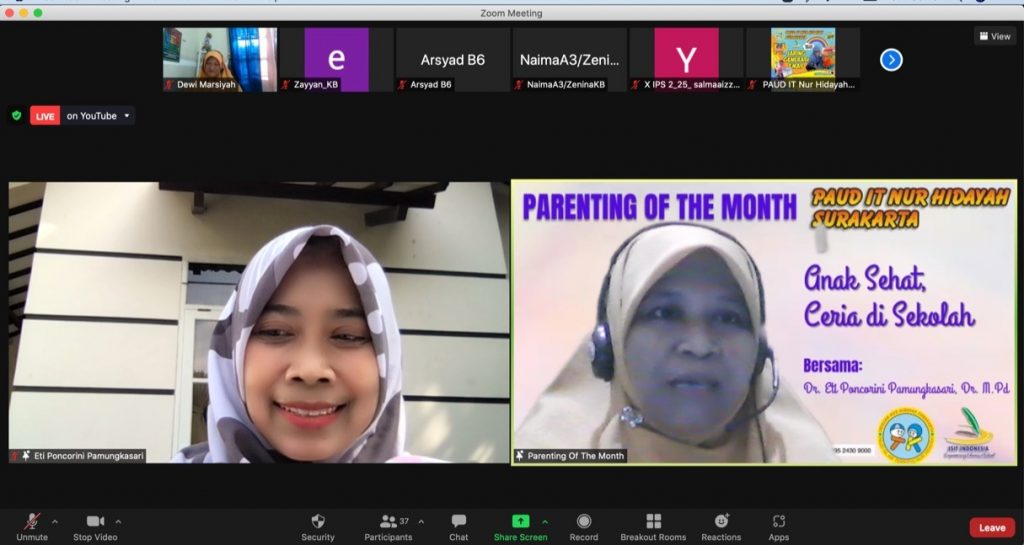Click the muted mic icon on NaimaA3/ZeninaKB
The width and height of the screenshot is (1024, 545).
[519, 85]
